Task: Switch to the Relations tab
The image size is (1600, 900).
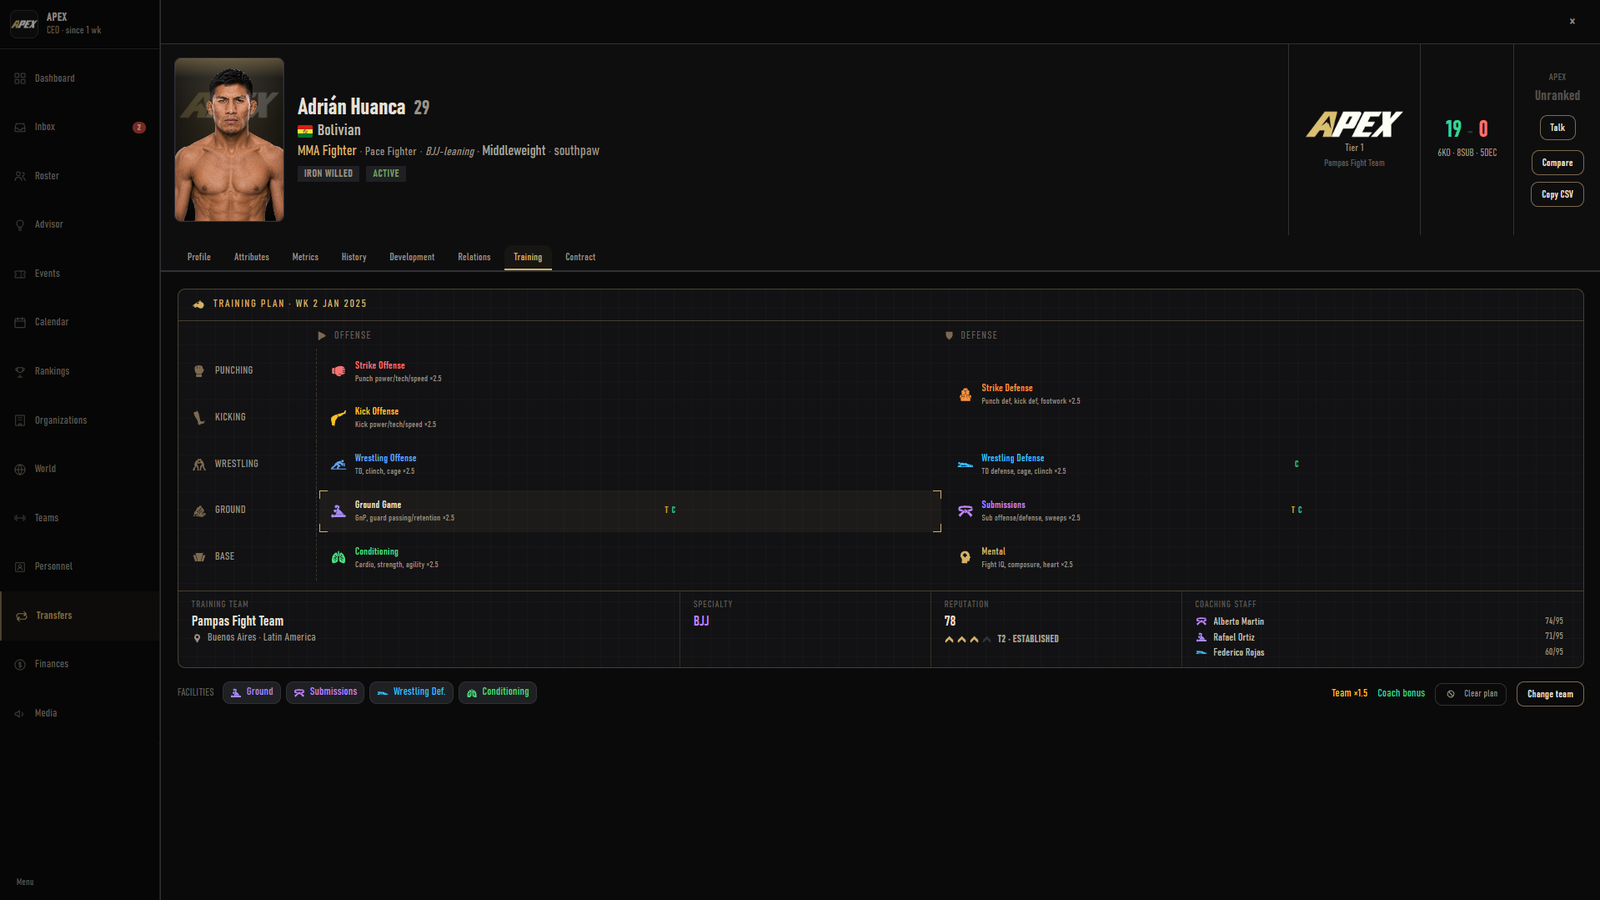Action: (474, 257)
